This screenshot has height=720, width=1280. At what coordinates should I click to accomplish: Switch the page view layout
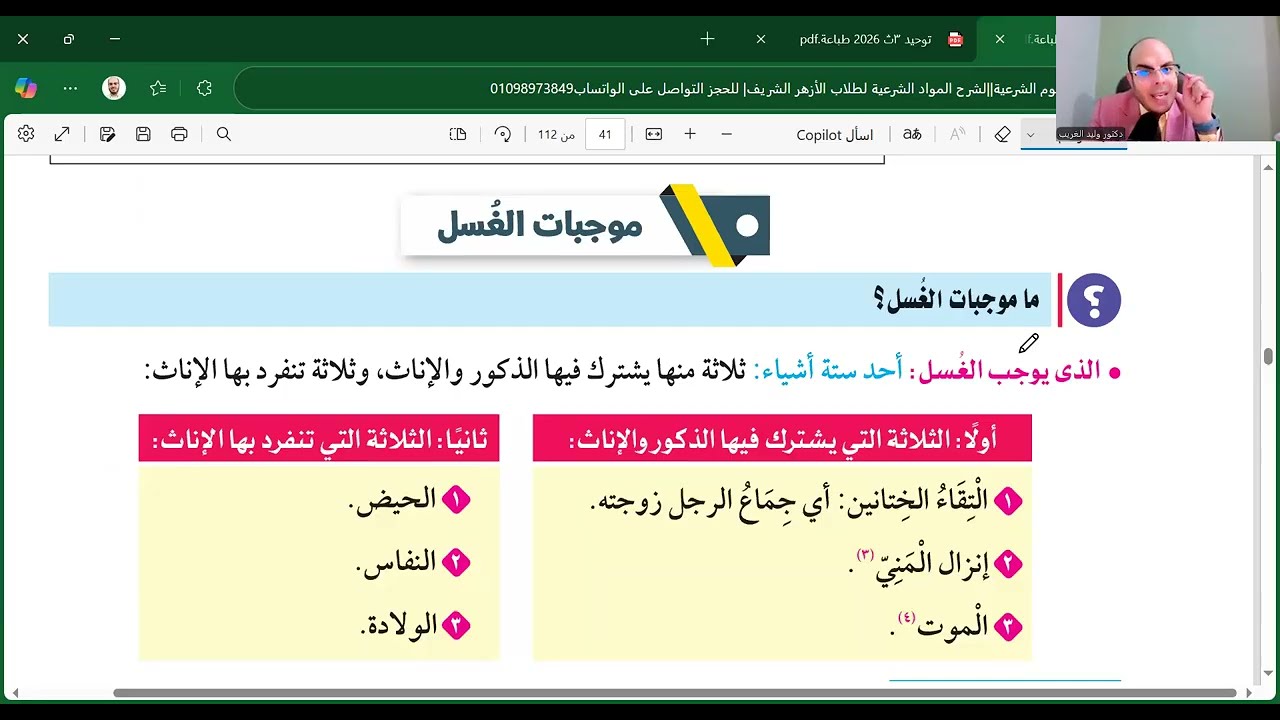(458, 134)
